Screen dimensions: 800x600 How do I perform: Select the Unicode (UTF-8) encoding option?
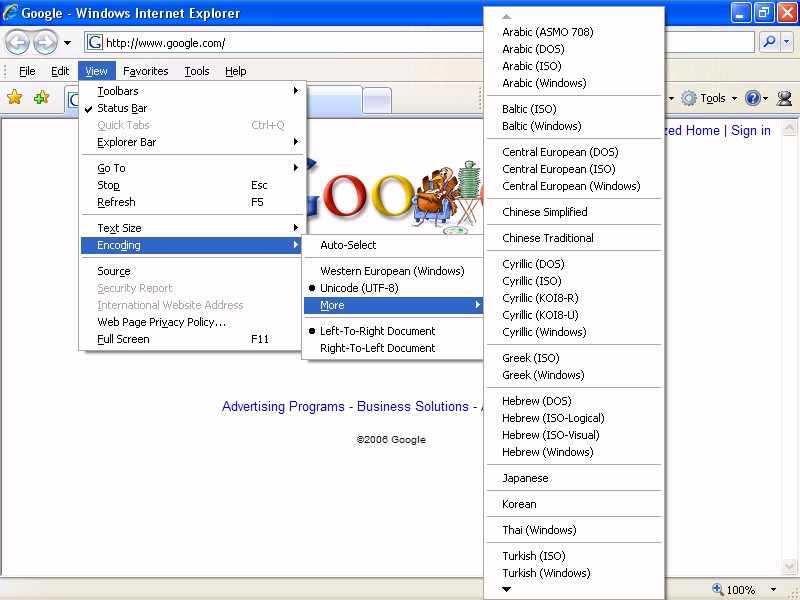(358, 288)
